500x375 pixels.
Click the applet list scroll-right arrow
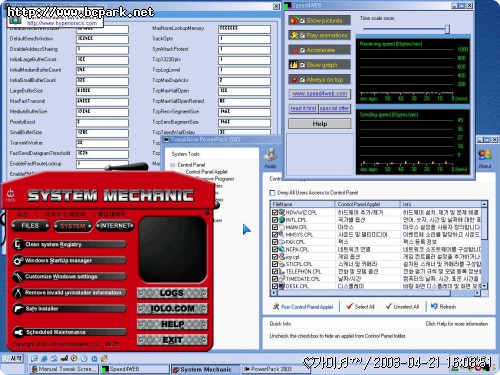[477, 293]
